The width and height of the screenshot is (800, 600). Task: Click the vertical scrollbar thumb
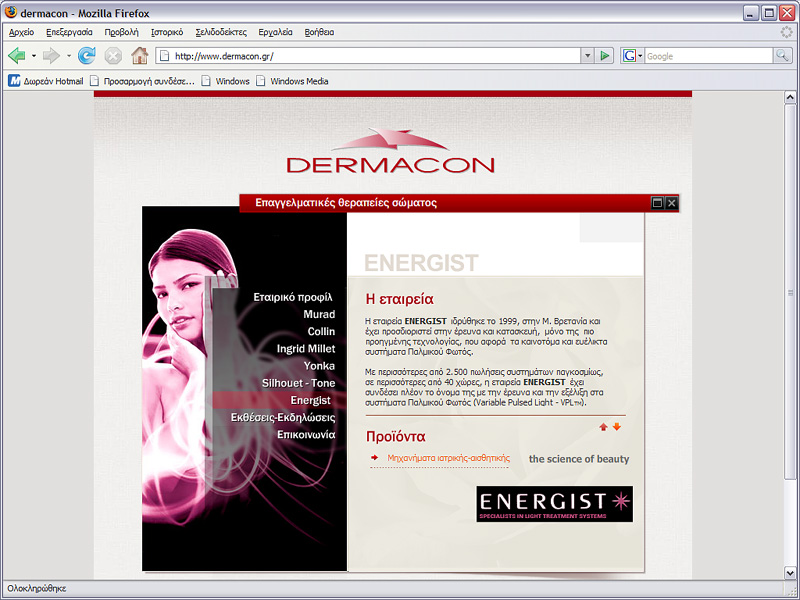[790, 291]
